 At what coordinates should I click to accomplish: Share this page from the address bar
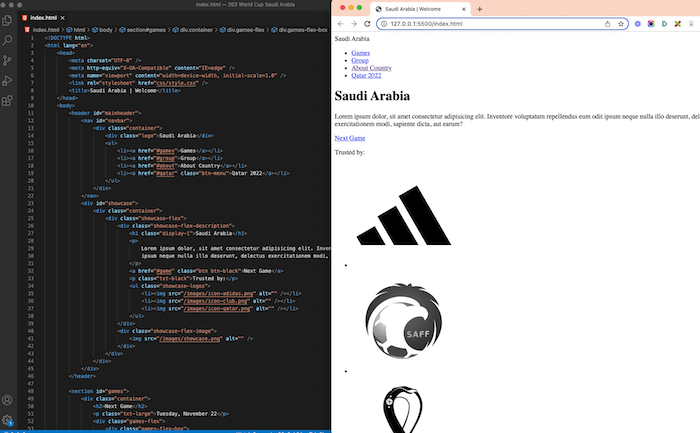[607, 24]
